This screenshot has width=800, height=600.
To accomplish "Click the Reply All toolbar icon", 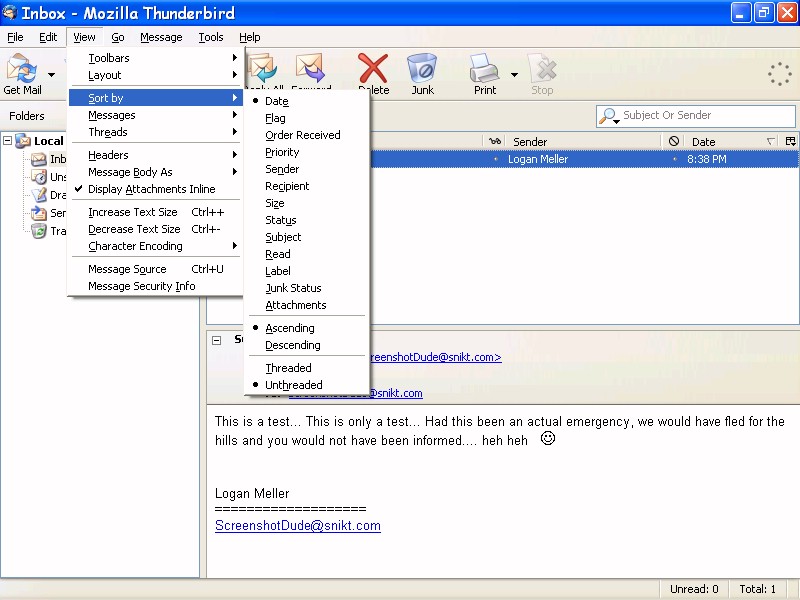I will 262,68.
